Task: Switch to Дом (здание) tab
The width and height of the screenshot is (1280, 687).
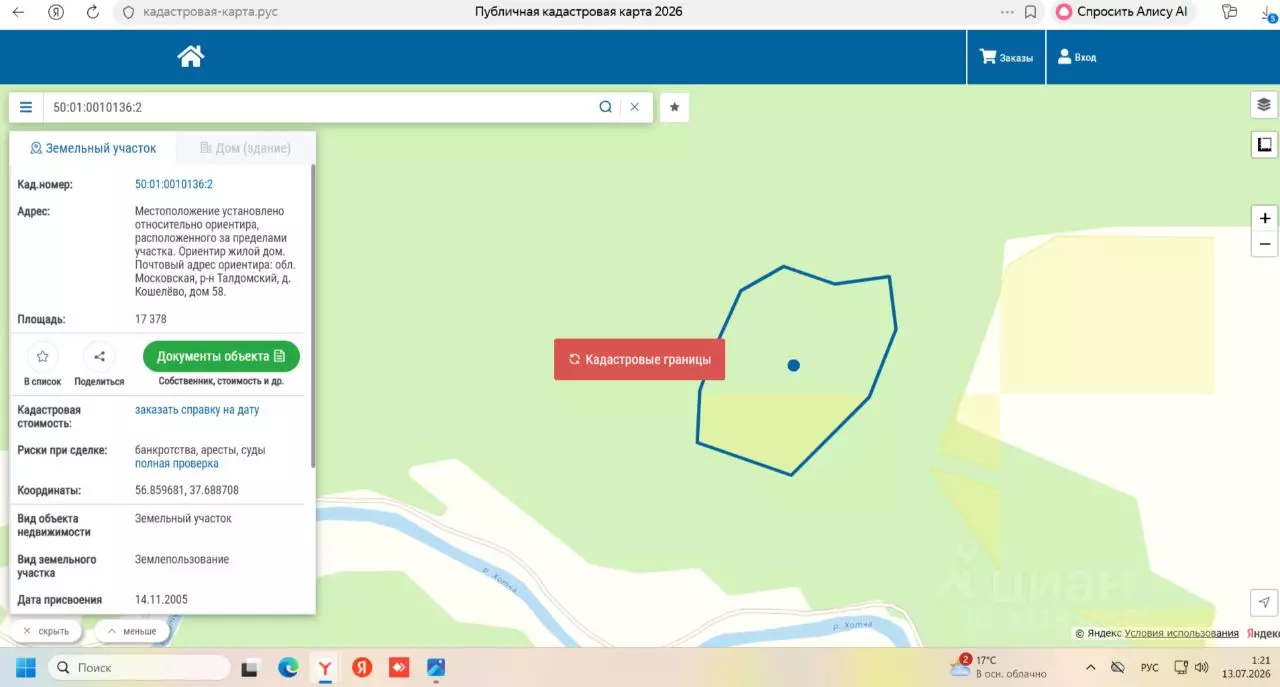Action: point(245,148)
